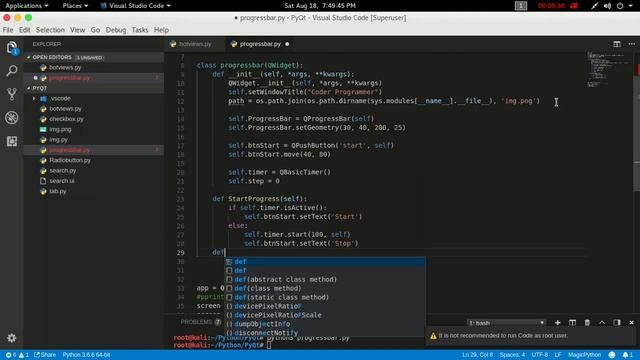Change the LF line ending
The image size is (640, 360).
tap(558, 355)
